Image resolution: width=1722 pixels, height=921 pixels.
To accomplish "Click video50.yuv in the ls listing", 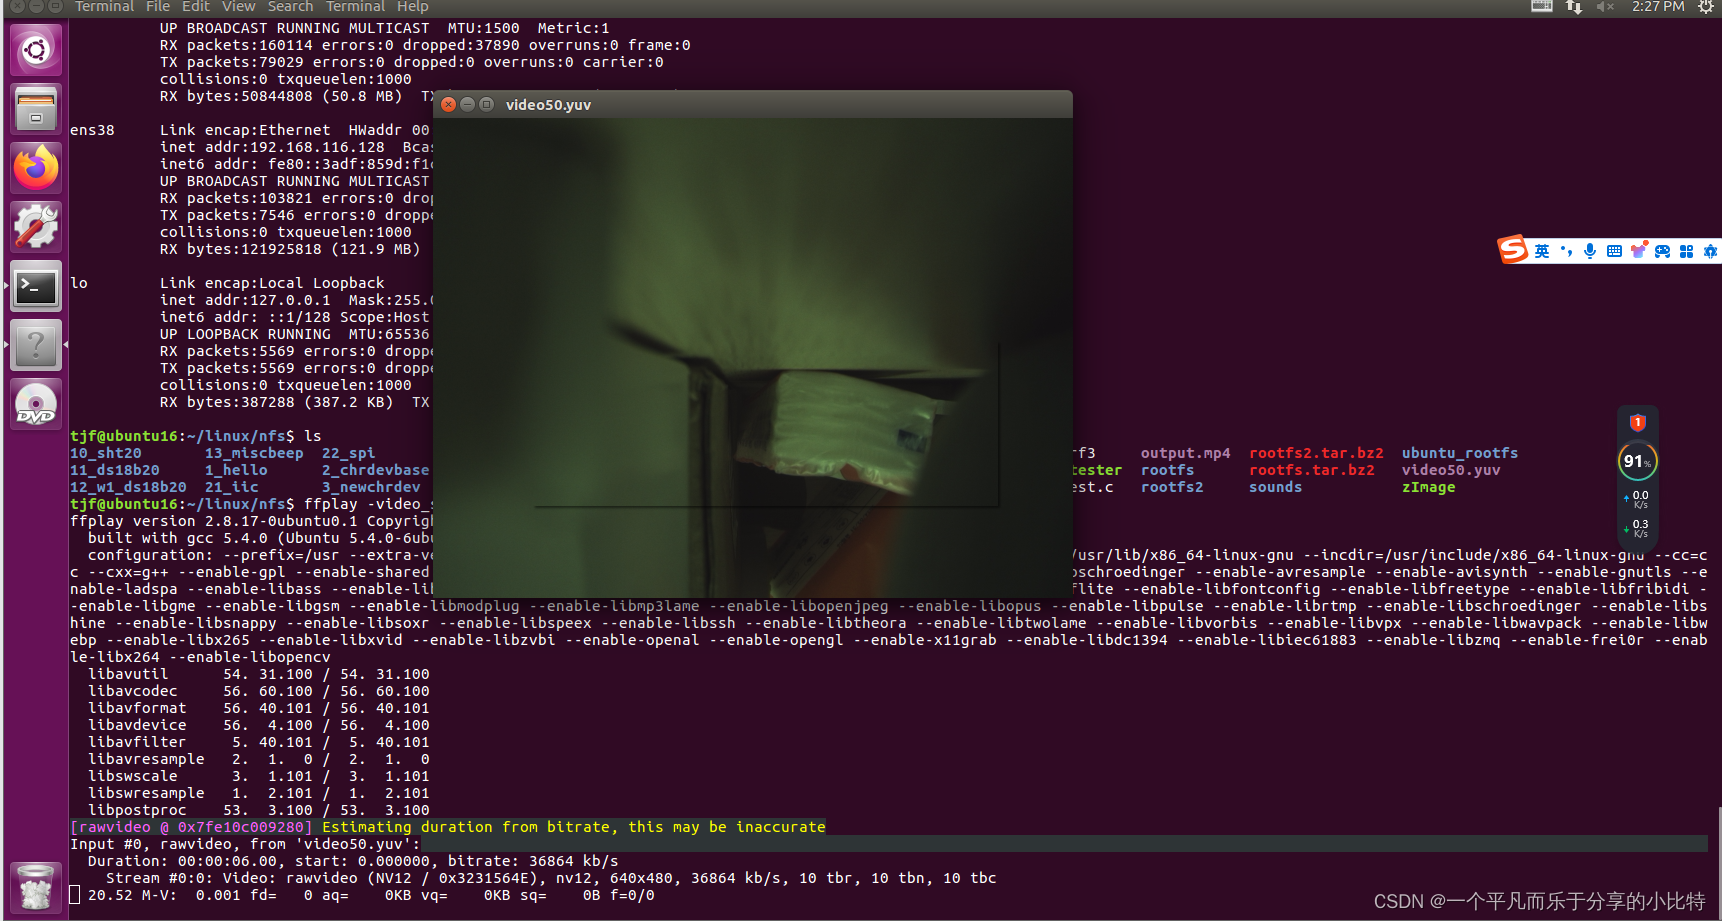I will [1451, 470].
